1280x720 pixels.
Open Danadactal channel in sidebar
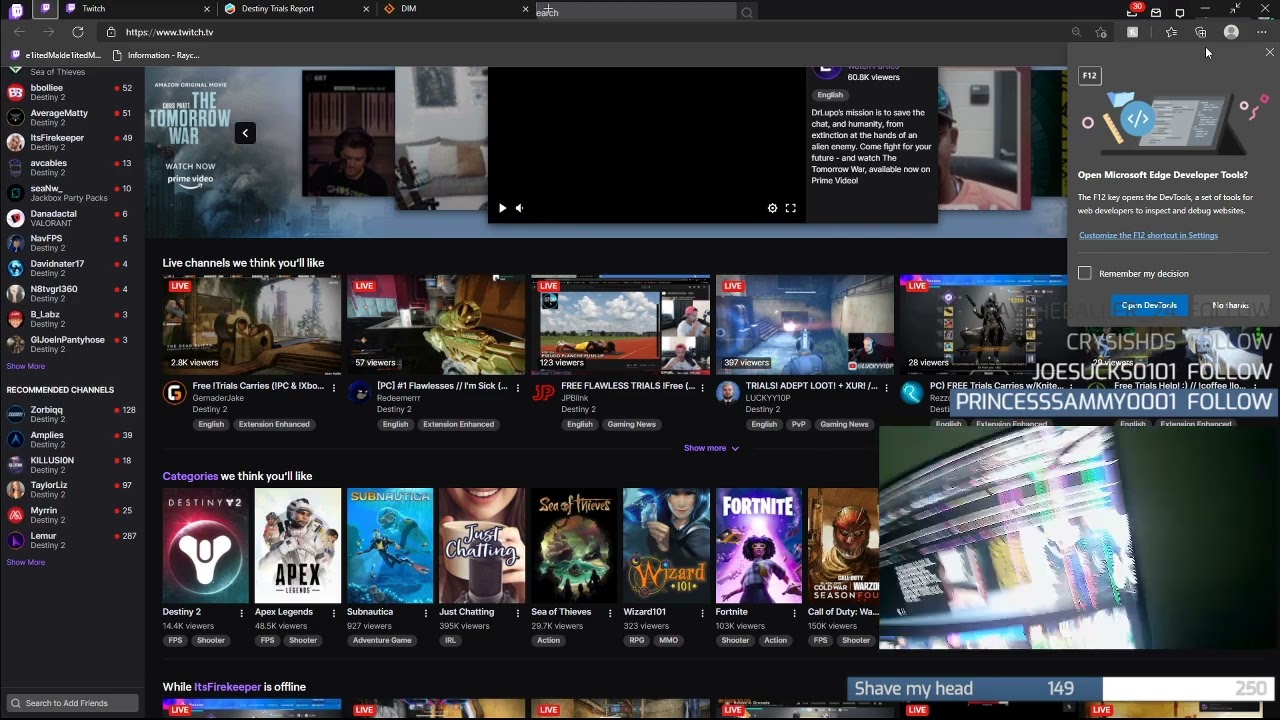pyautogui.click(x=72, y=218)
